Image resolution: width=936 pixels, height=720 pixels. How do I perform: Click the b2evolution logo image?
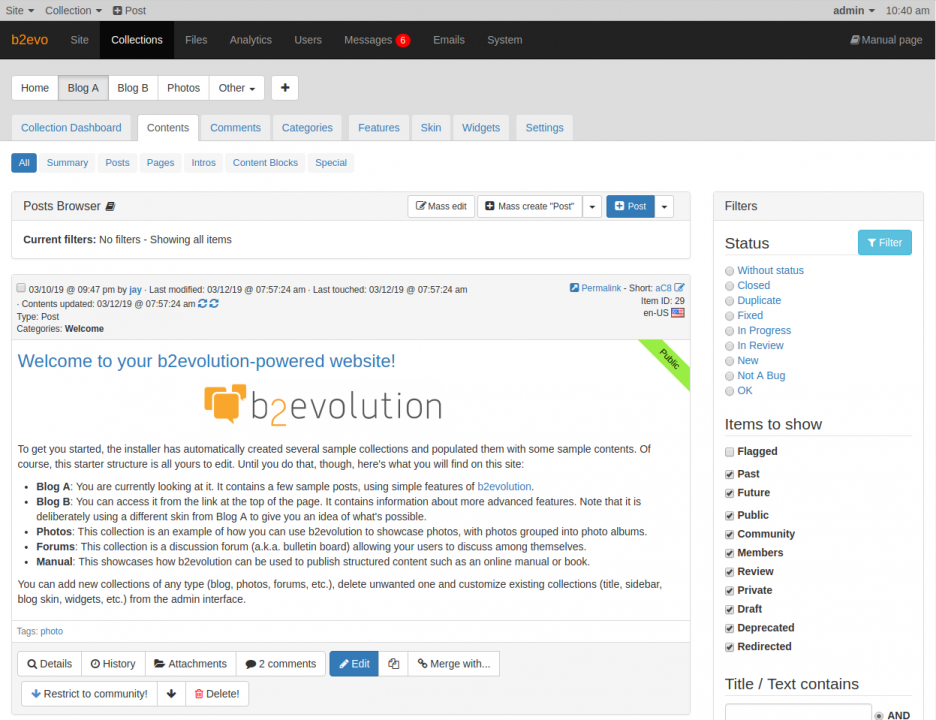pos(323,405)
